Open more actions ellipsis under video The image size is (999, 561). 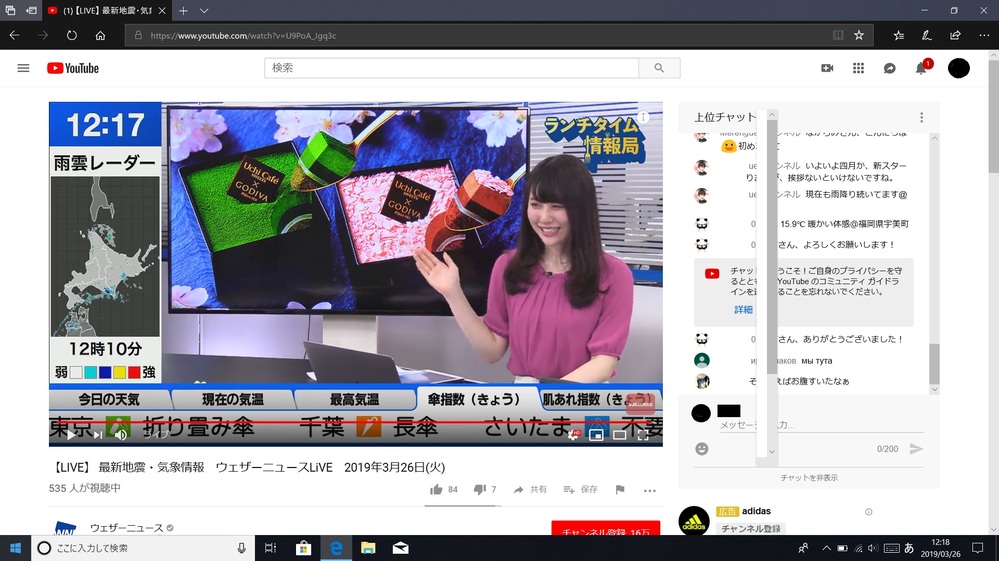pyautogui.click(x=649, y=490)
